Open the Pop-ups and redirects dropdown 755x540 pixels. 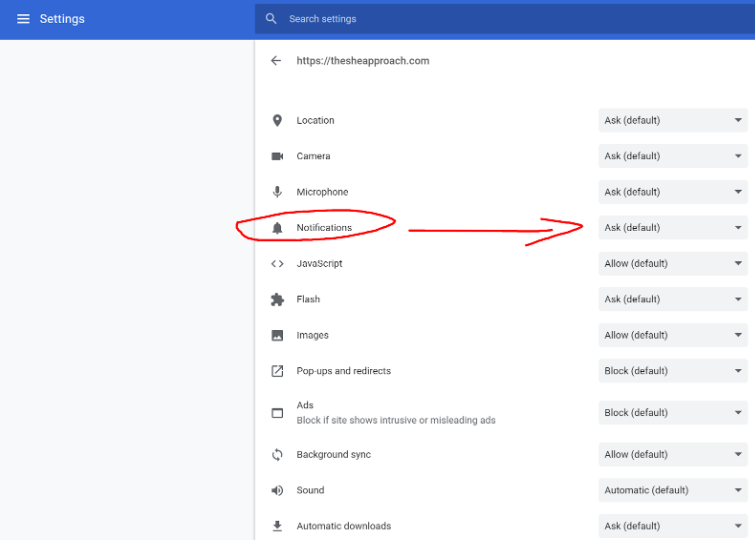pos(673,371)
